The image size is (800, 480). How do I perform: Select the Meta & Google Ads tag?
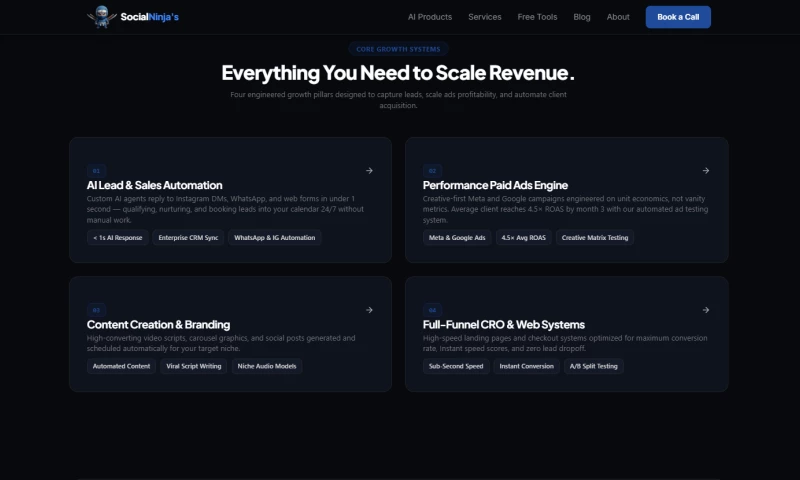click(x=457, y=238)
